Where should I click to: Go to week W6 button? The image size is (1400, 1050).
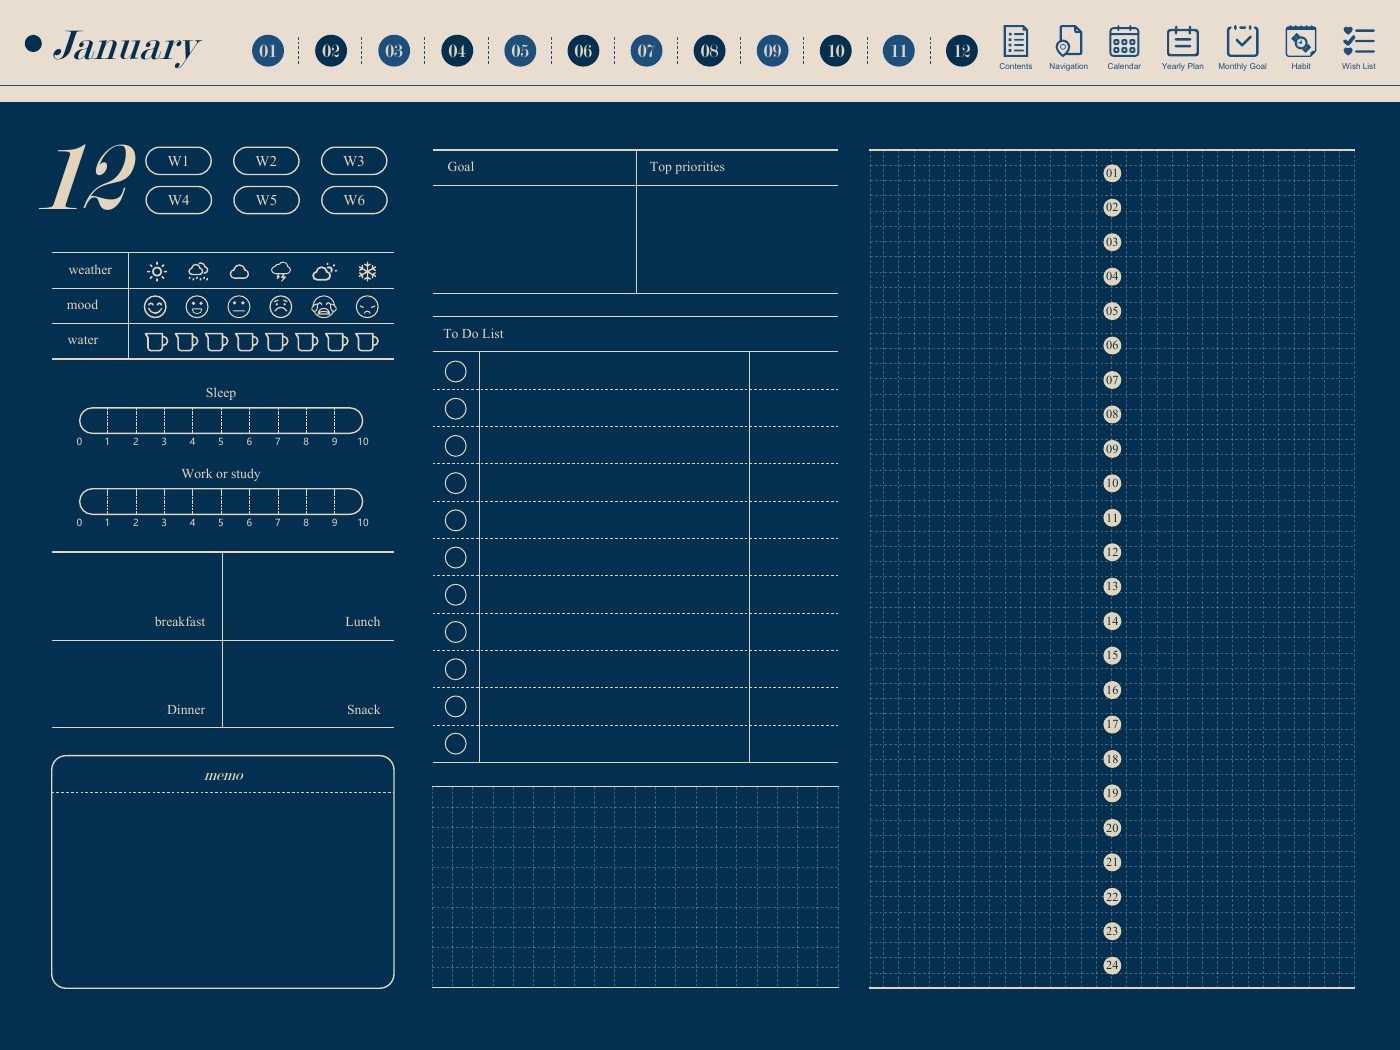click(x=354, y=200)
